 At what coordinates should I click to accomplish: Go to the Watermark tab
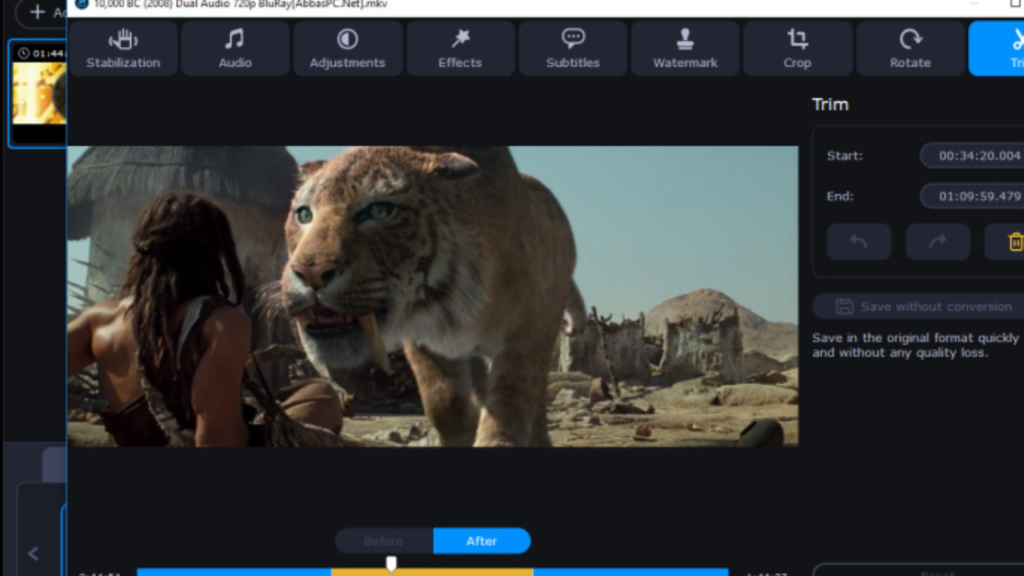[x=685, y=49]
